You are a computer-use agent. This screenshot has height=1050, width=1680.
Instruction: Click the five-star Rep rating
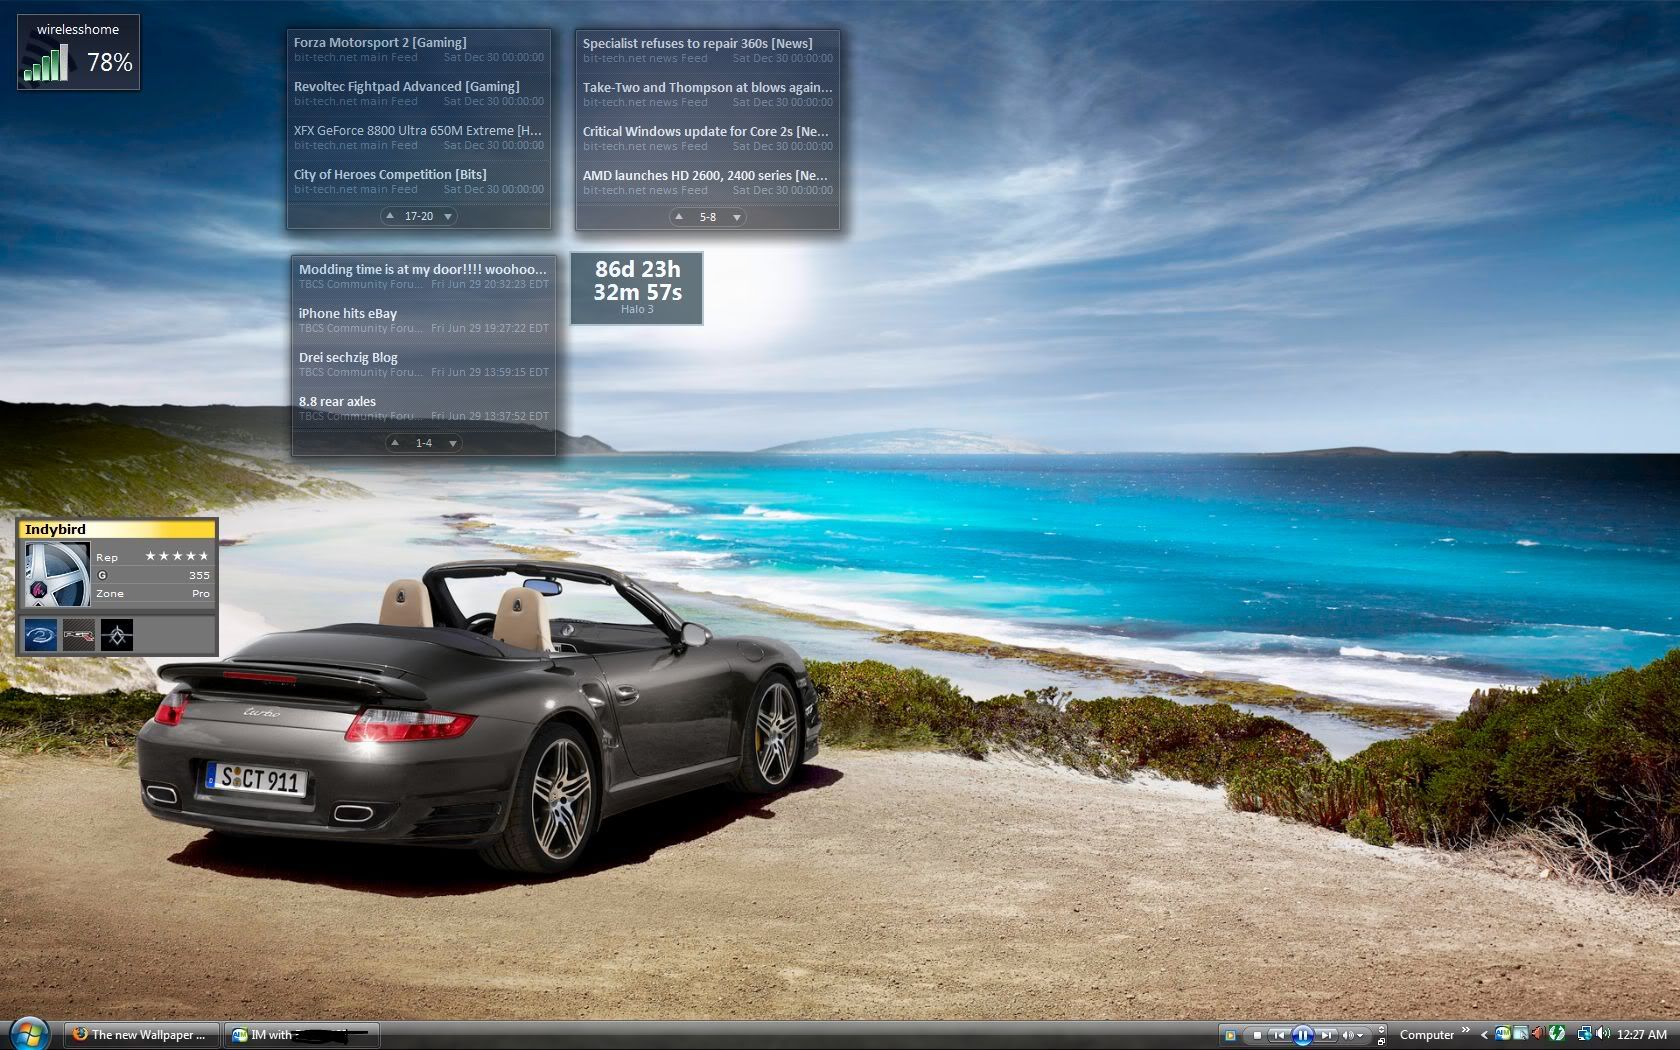pyautogui.click(x=177, y=556)
